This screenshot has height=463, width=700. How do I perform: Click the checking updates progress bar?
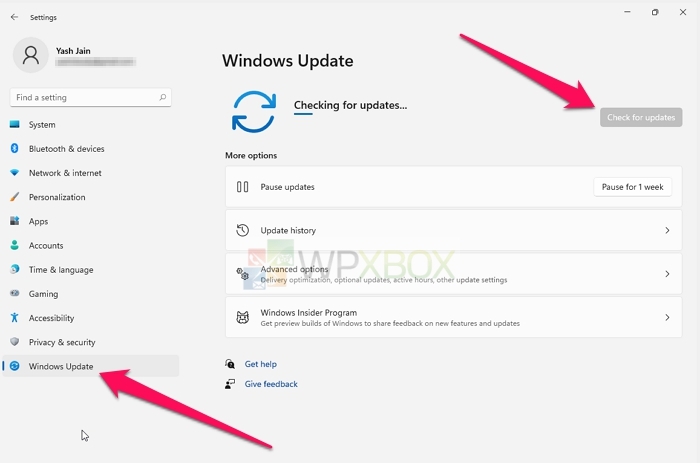tap(303, 114)
